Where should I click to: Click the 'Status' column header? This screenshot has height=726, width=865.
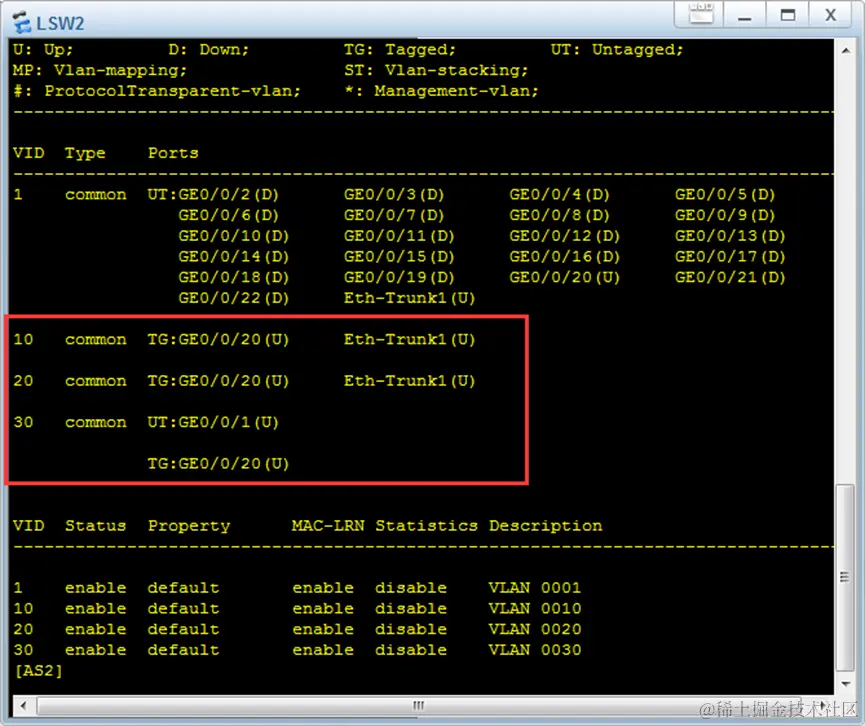(95, 525)
